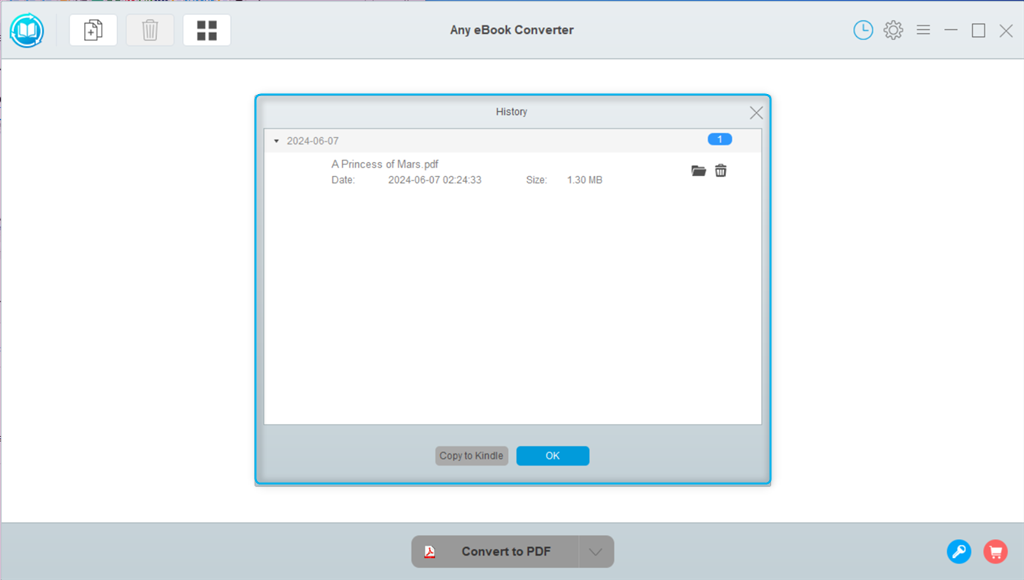The height and width of the screenshot is (580, 1024).
Task: Open the store via the red cart icon
Action: pyautogui.click(x=995, y=551)
